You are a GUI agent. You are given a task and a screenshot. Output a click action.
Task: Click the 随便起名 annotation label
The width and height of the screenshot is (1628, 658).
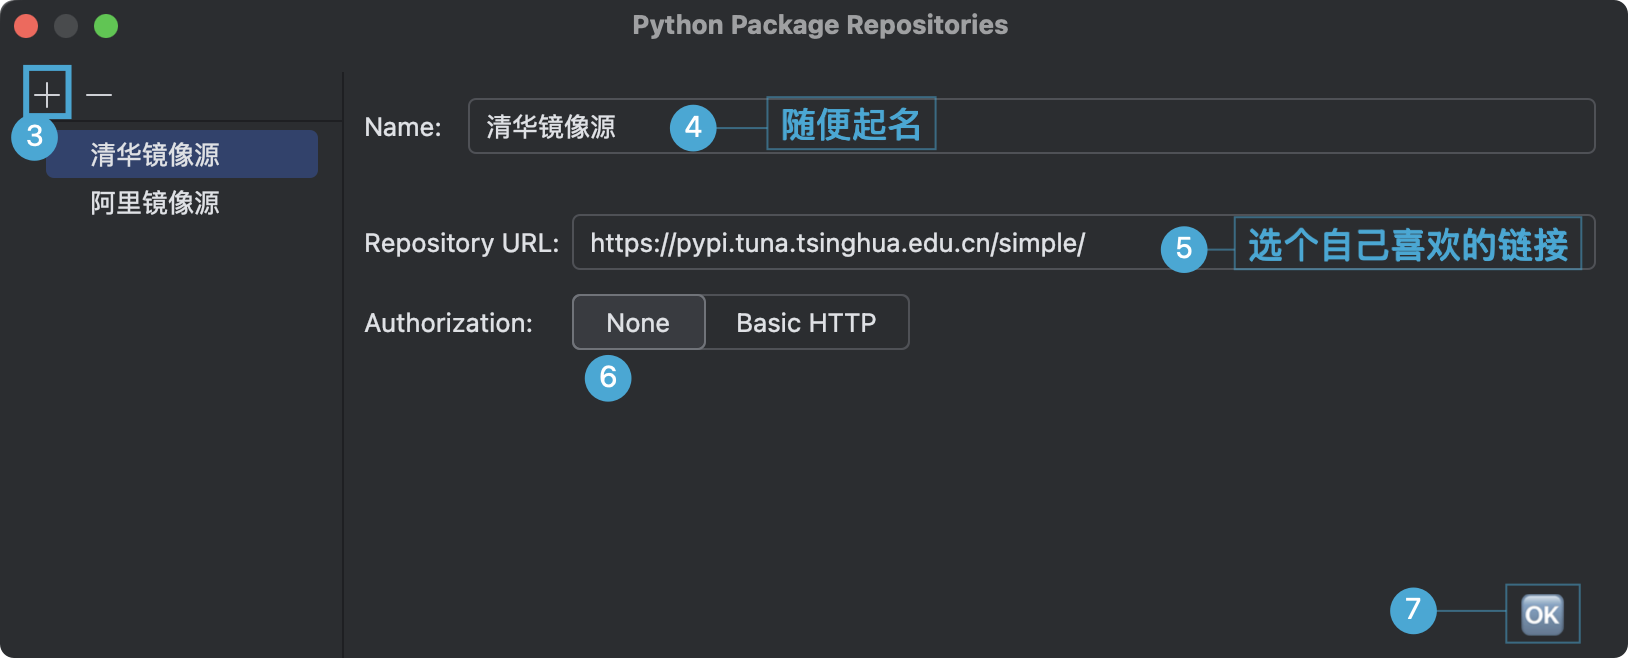851,124
